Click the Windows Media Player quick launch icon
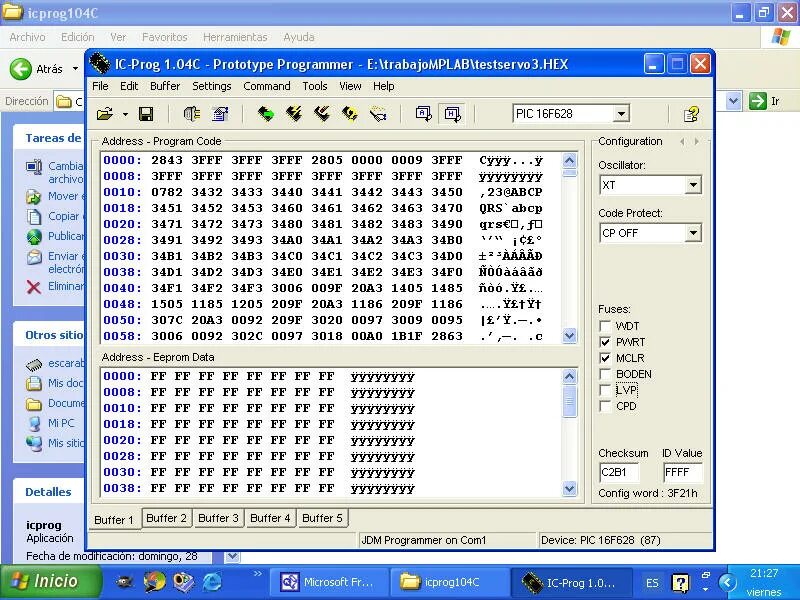The width and height of the screenshot is (800, 600). (154, 582)
